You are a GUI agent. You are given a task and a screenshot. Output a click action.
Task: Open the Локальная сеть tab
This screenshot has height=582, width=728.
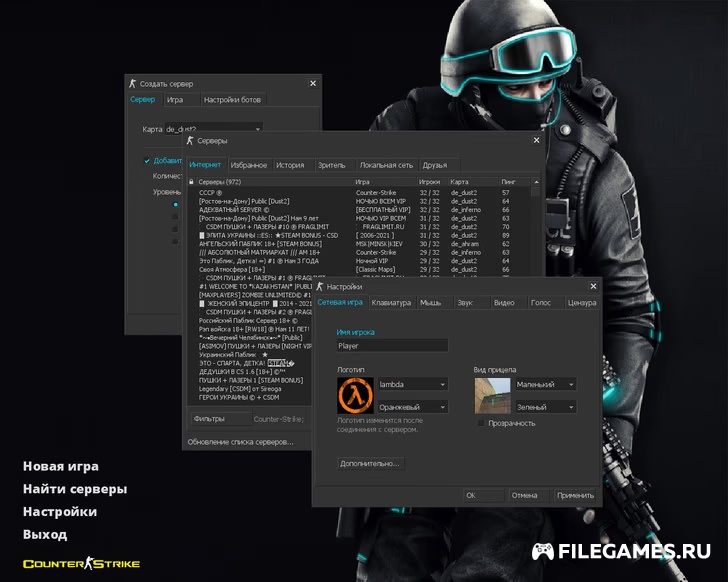(x=386, y=165)
